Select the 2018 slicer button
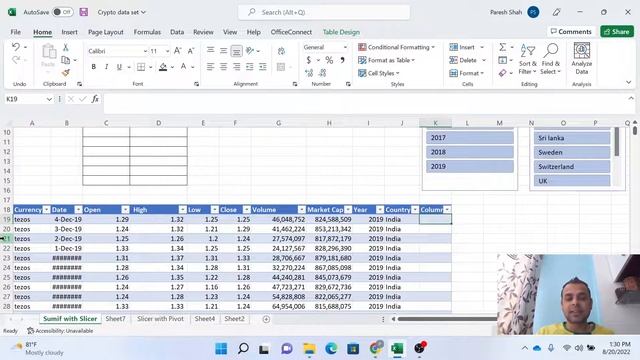Screen dimensions: 640x360 (x=470, y=152)
